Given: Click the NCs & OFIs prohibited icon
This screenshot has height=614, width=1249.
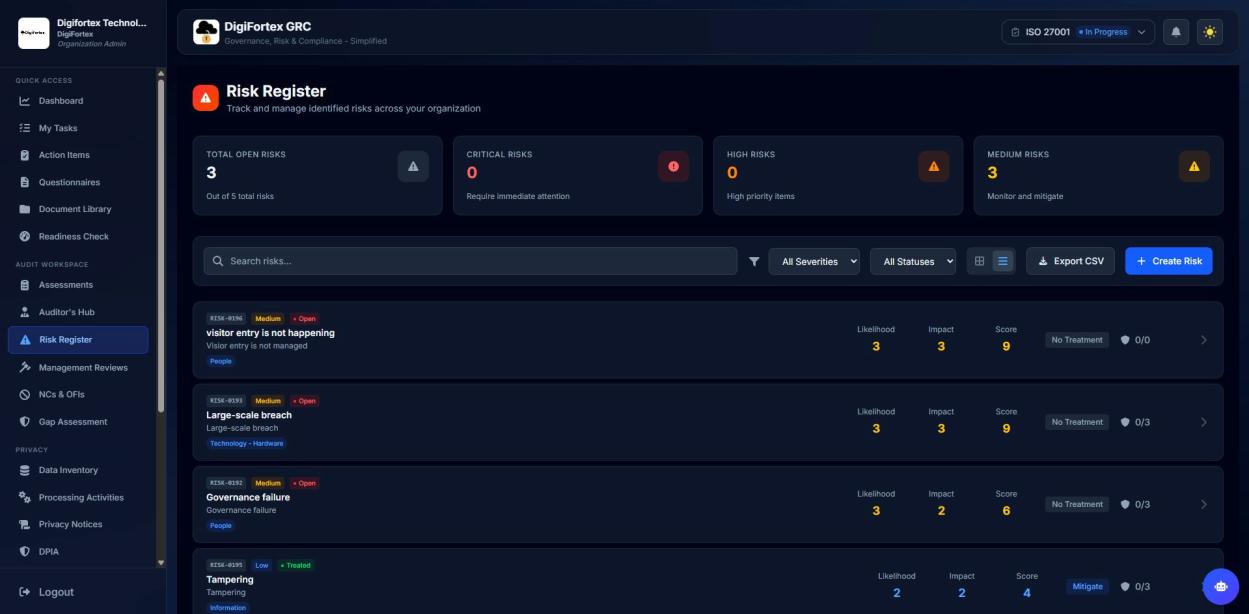Looking at the screenshot, I should (x=25, y=394).
